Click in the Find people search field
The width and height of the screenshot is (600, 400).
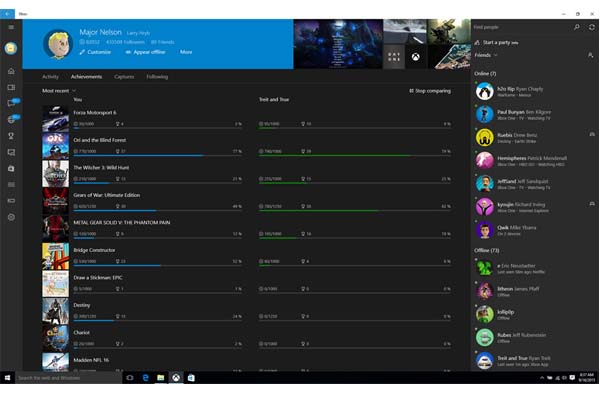pyautogui.click(x=522, y=27)
